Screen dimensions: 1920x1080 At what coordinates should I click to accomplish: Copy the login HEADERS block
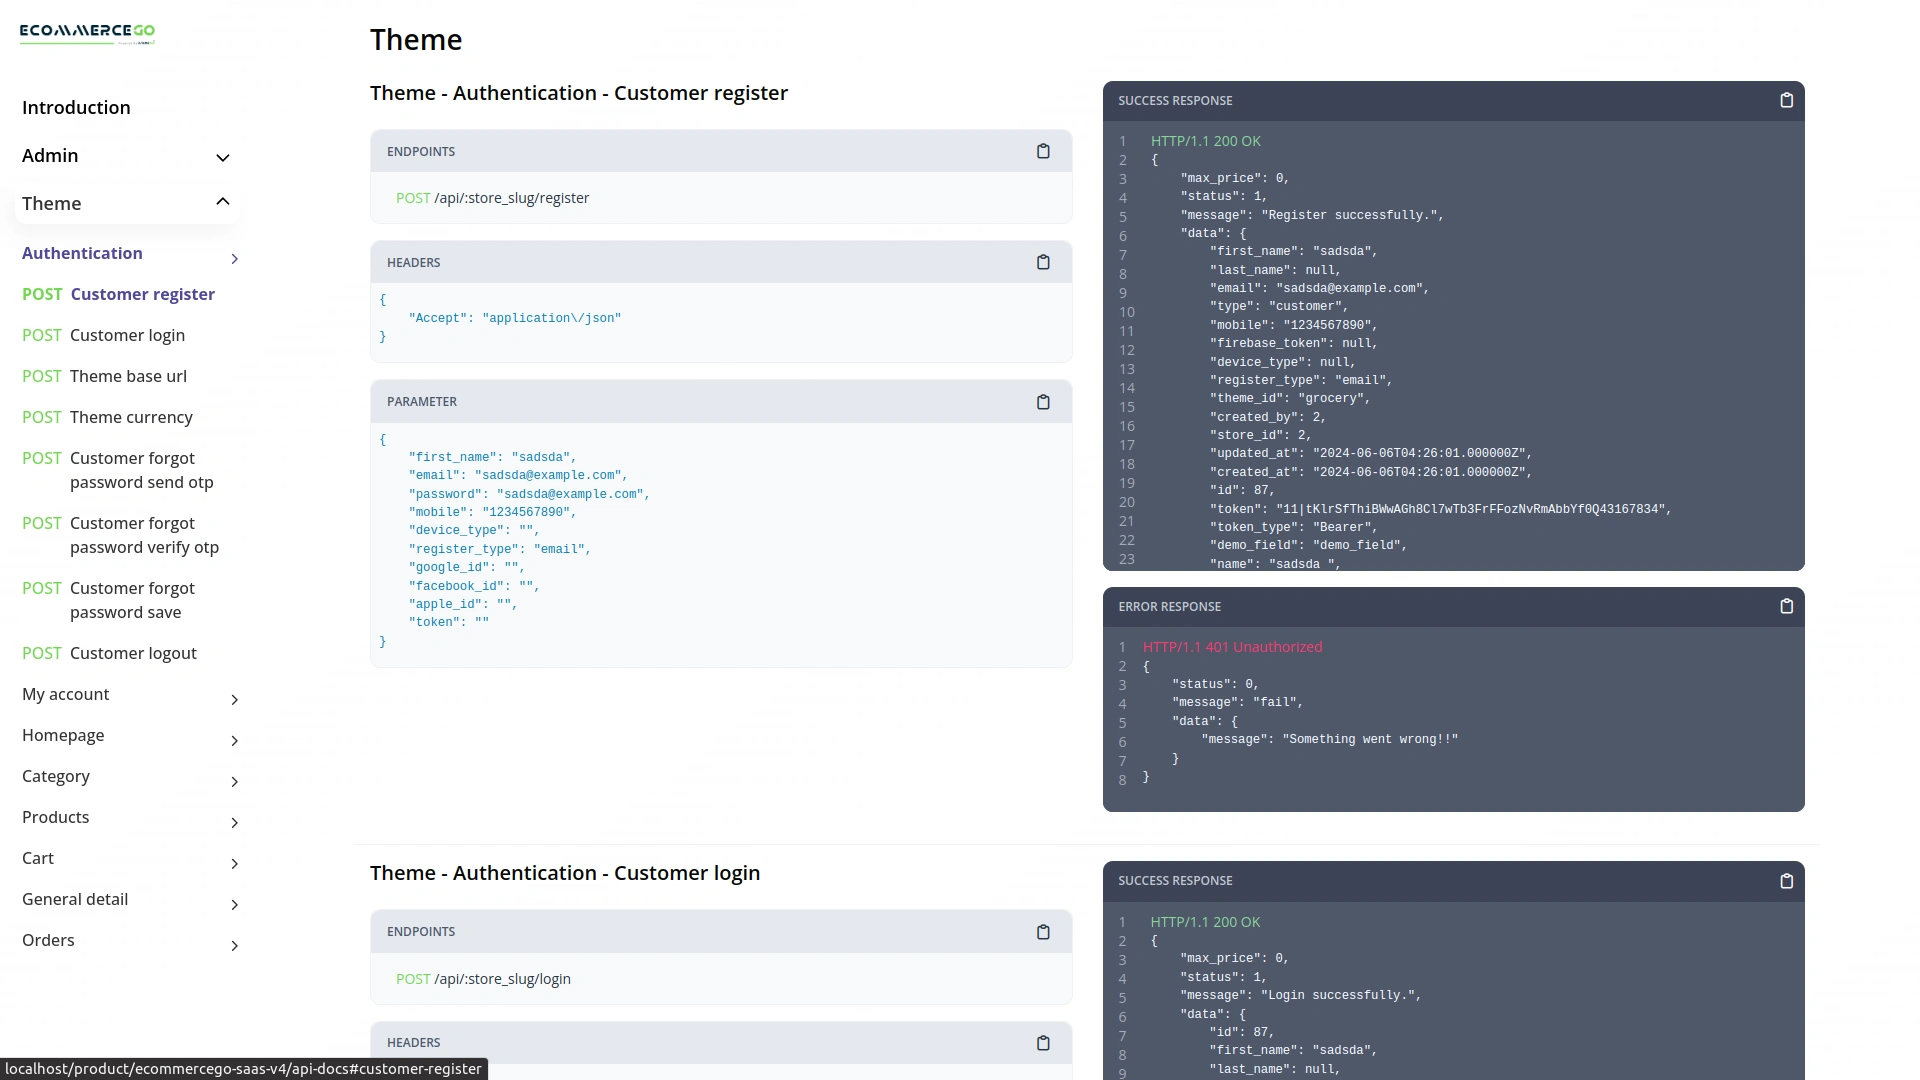(x=1043, y=1043)
